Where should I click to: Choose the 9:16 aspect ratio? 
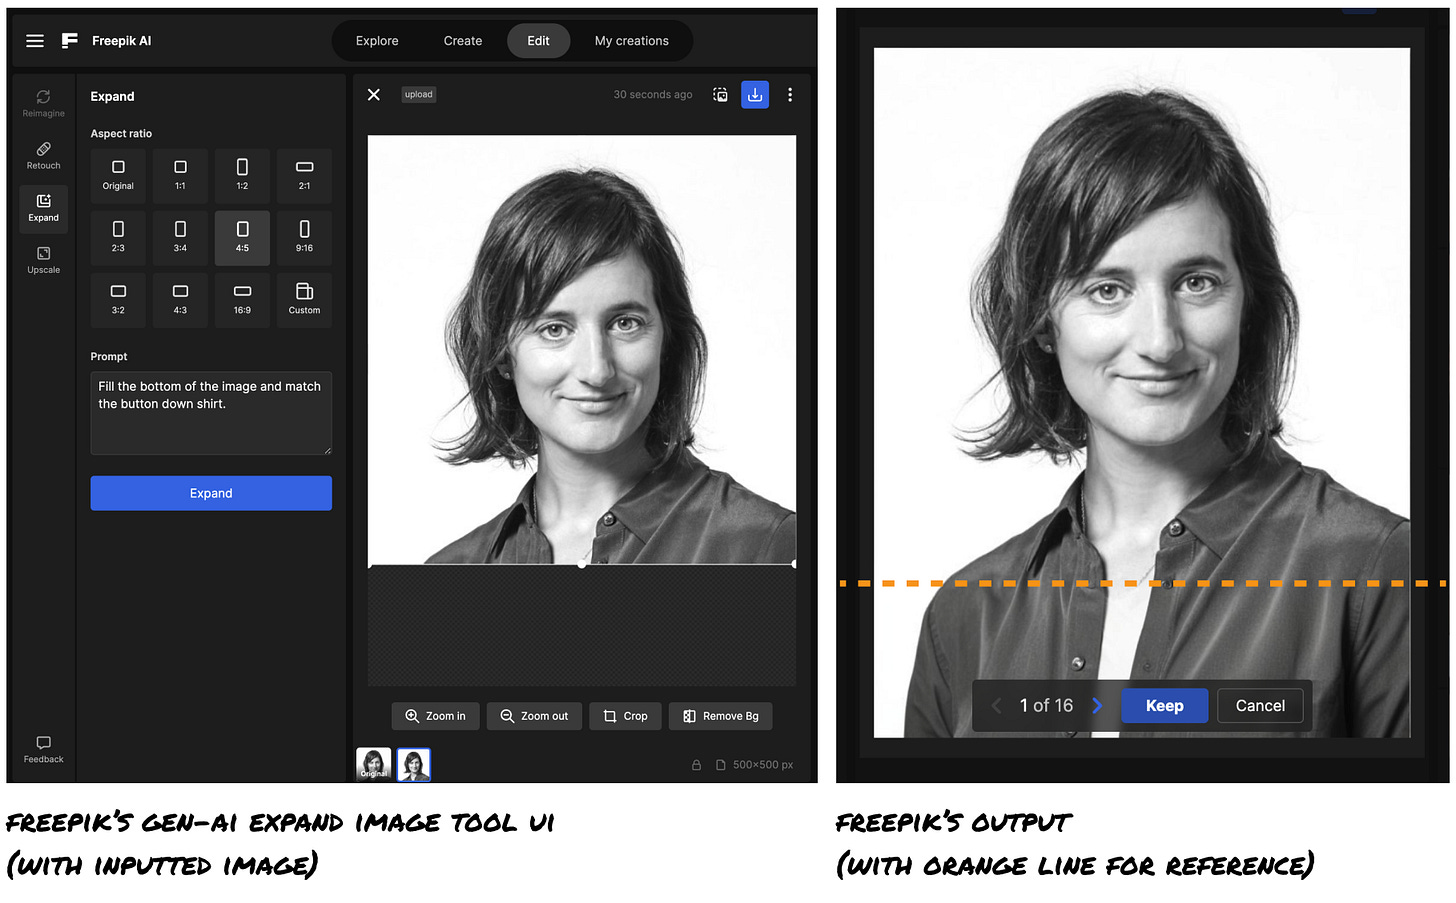tap(304, 238)
